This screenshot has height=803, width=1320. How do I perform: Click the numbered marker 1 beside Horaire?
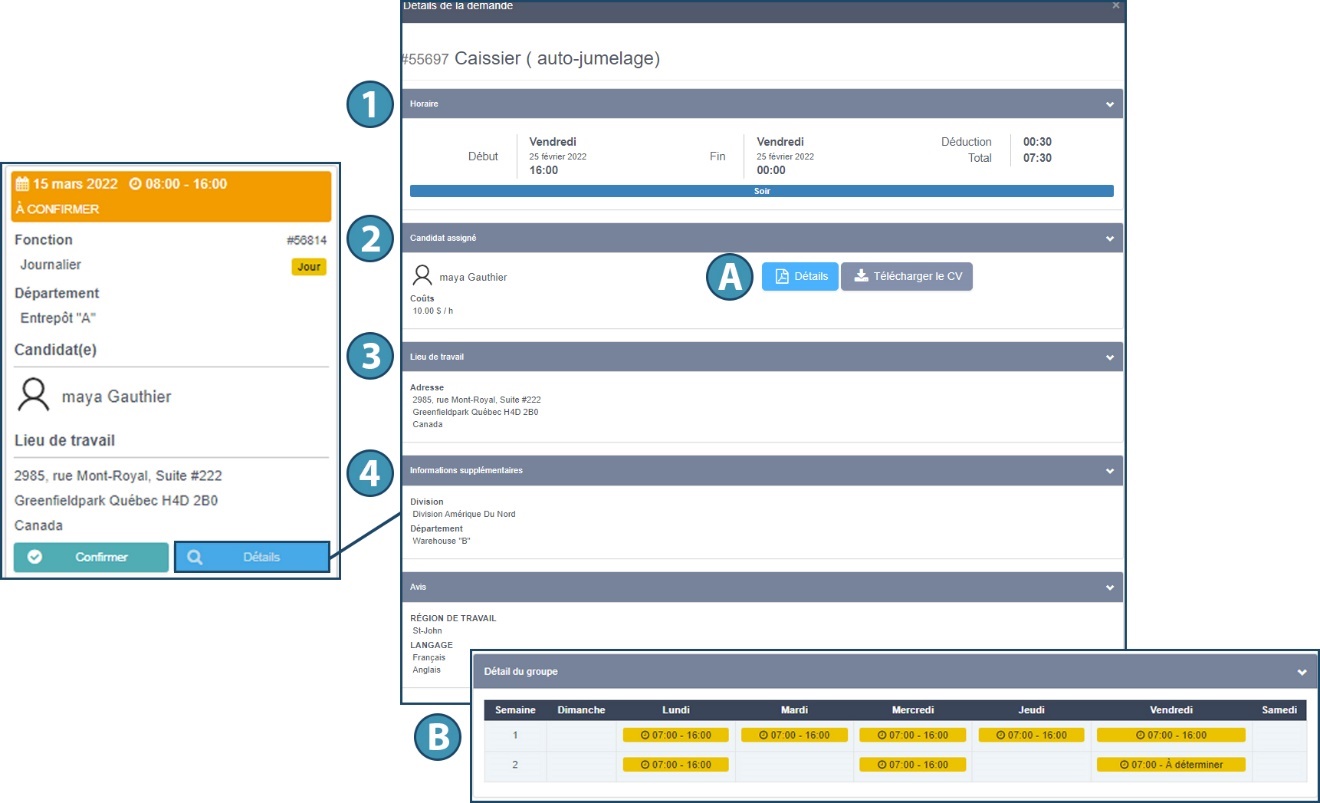click(371, 104)
